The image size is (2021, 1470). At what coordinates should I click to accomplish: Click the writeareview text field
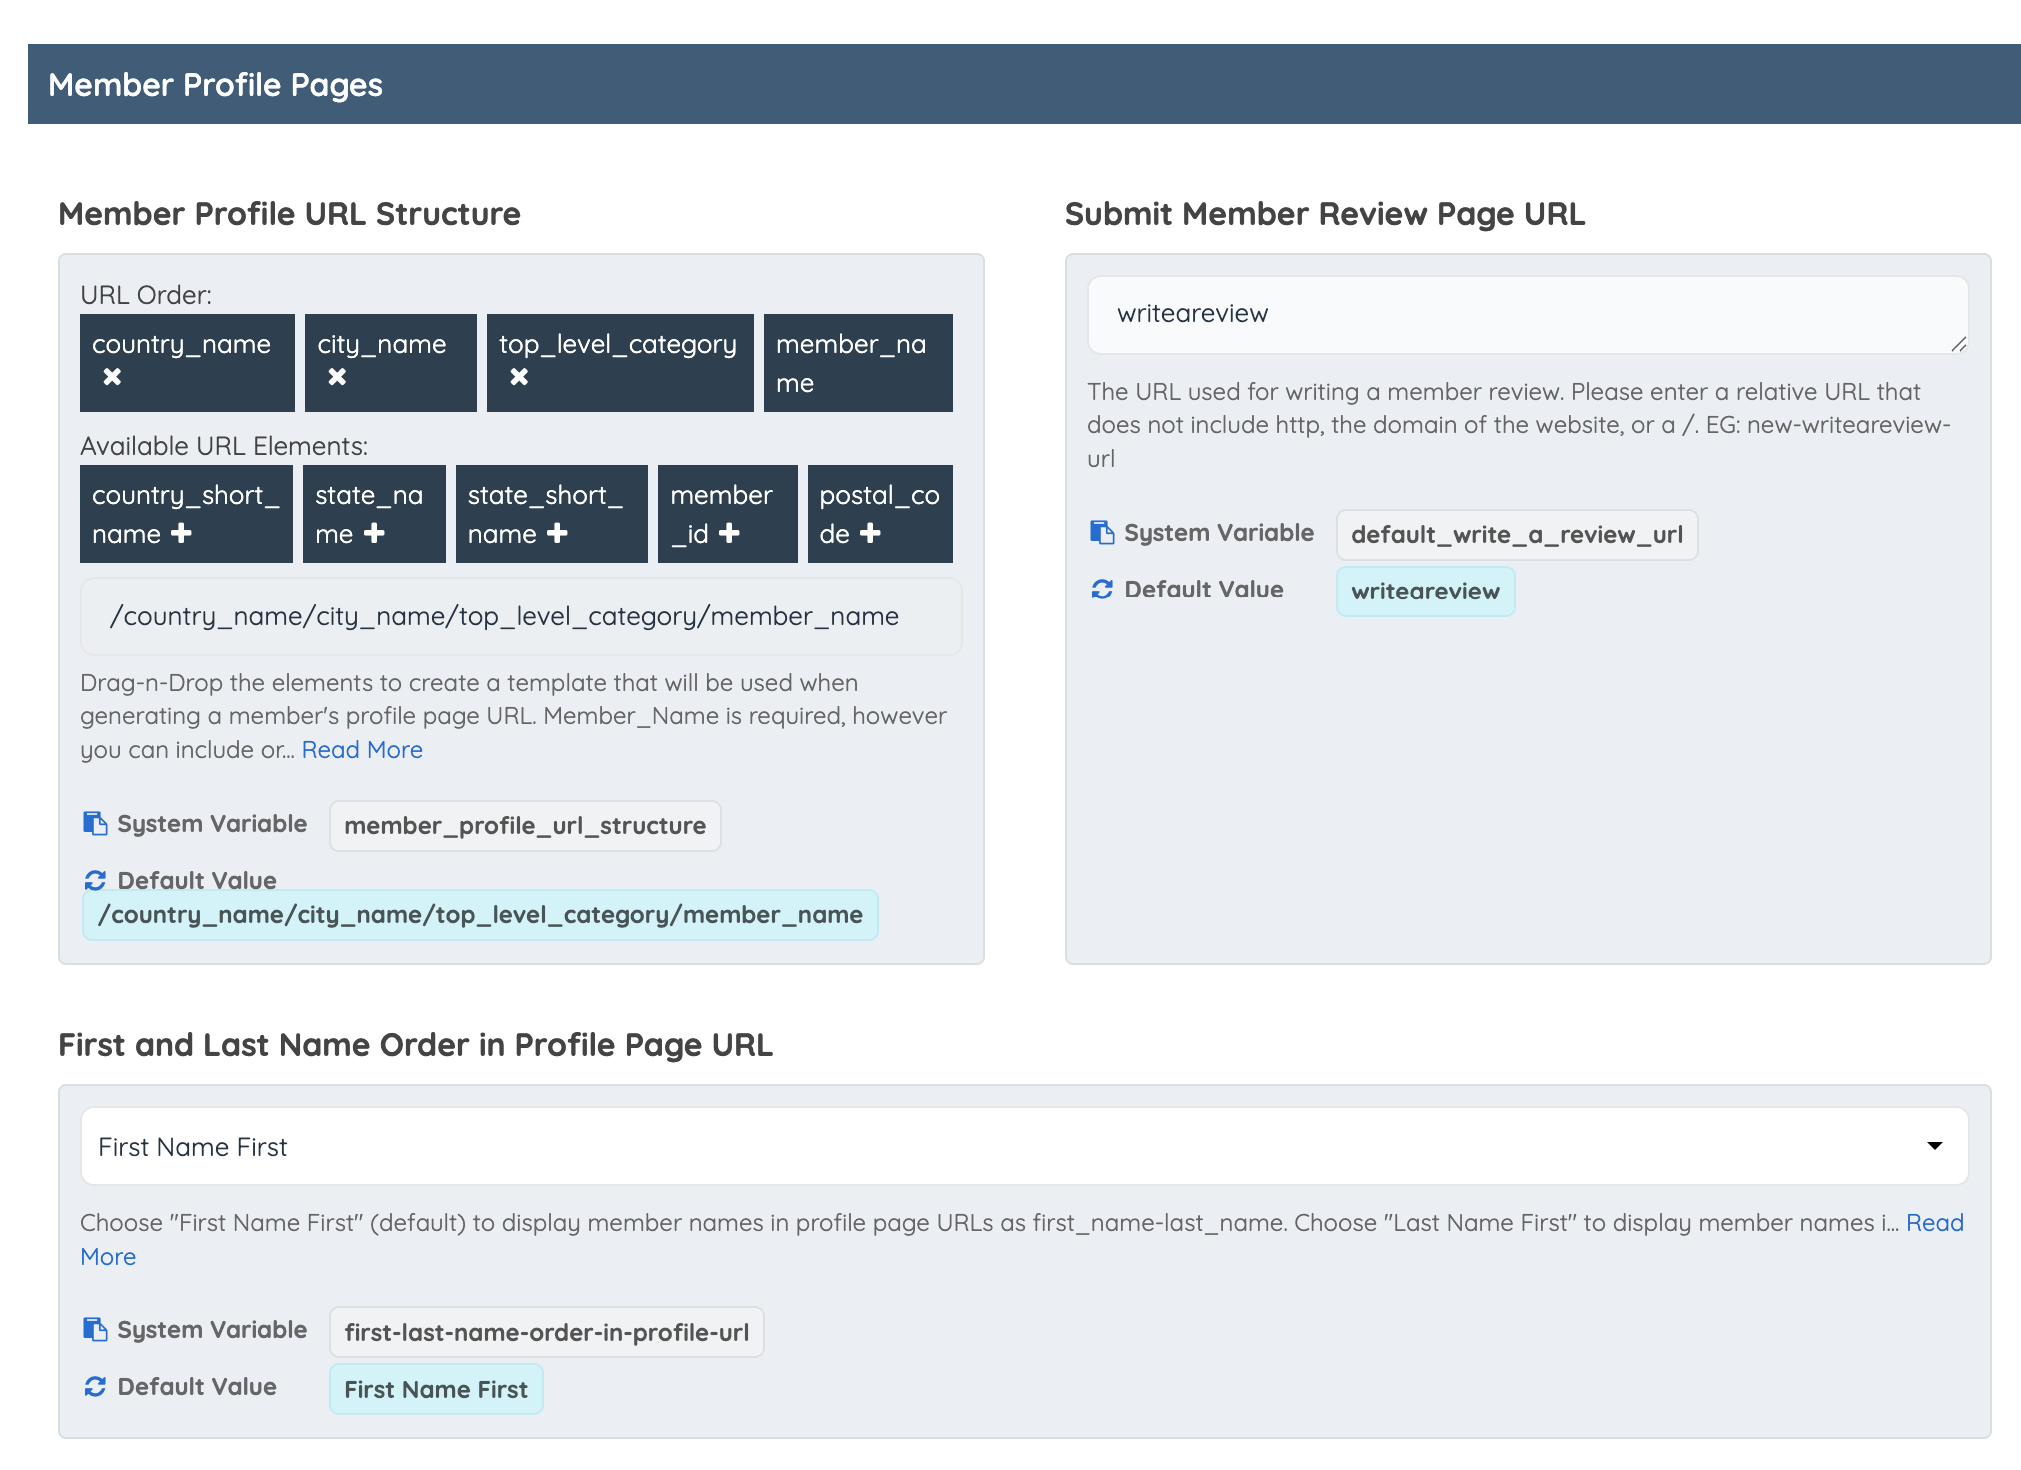1527,315
